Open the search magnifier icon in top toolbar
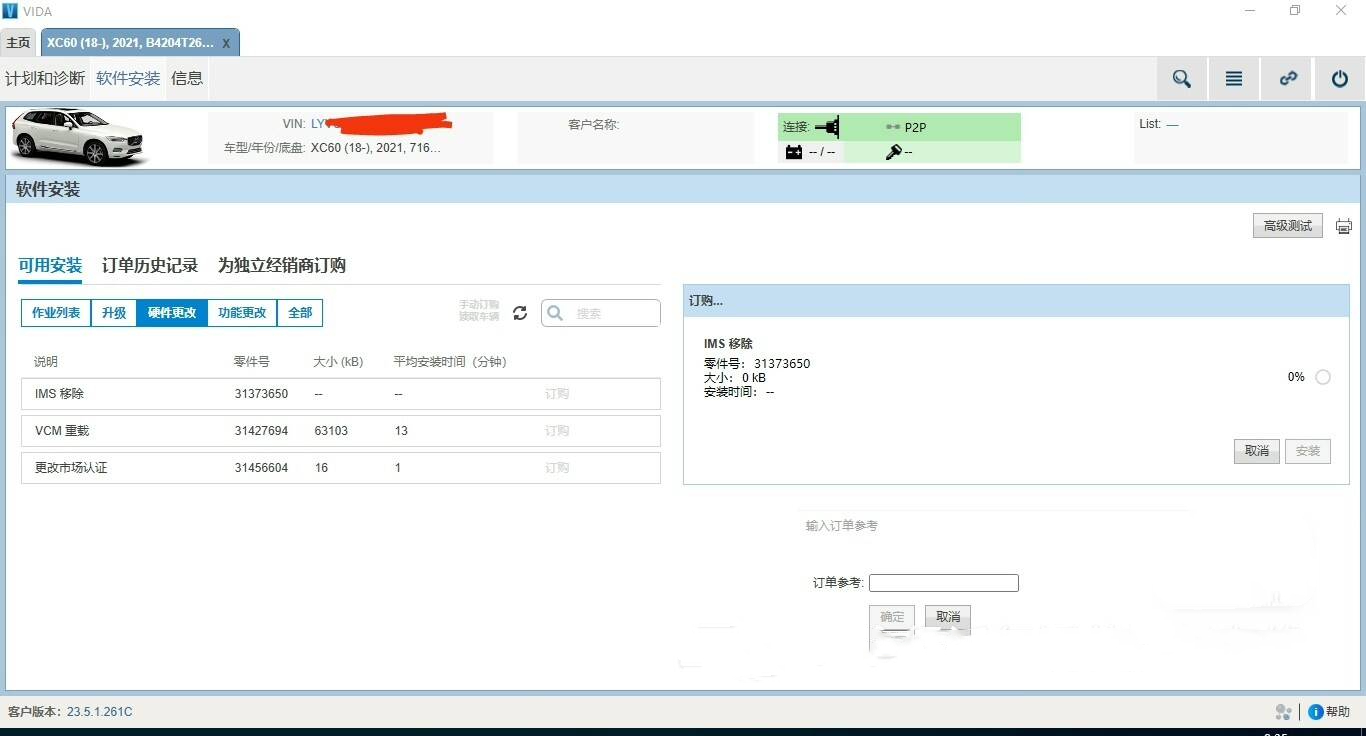Image resolution: width=1366 pixels, height=736 pixels. click(x=1182, y=79)
